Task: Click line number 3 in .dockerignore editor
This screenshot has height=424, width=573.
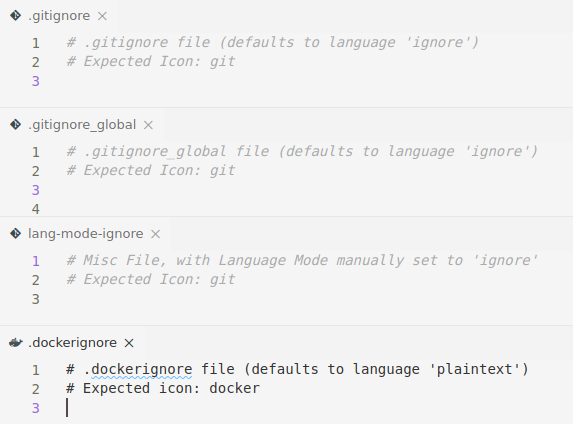Action: (x=35, y=408)
